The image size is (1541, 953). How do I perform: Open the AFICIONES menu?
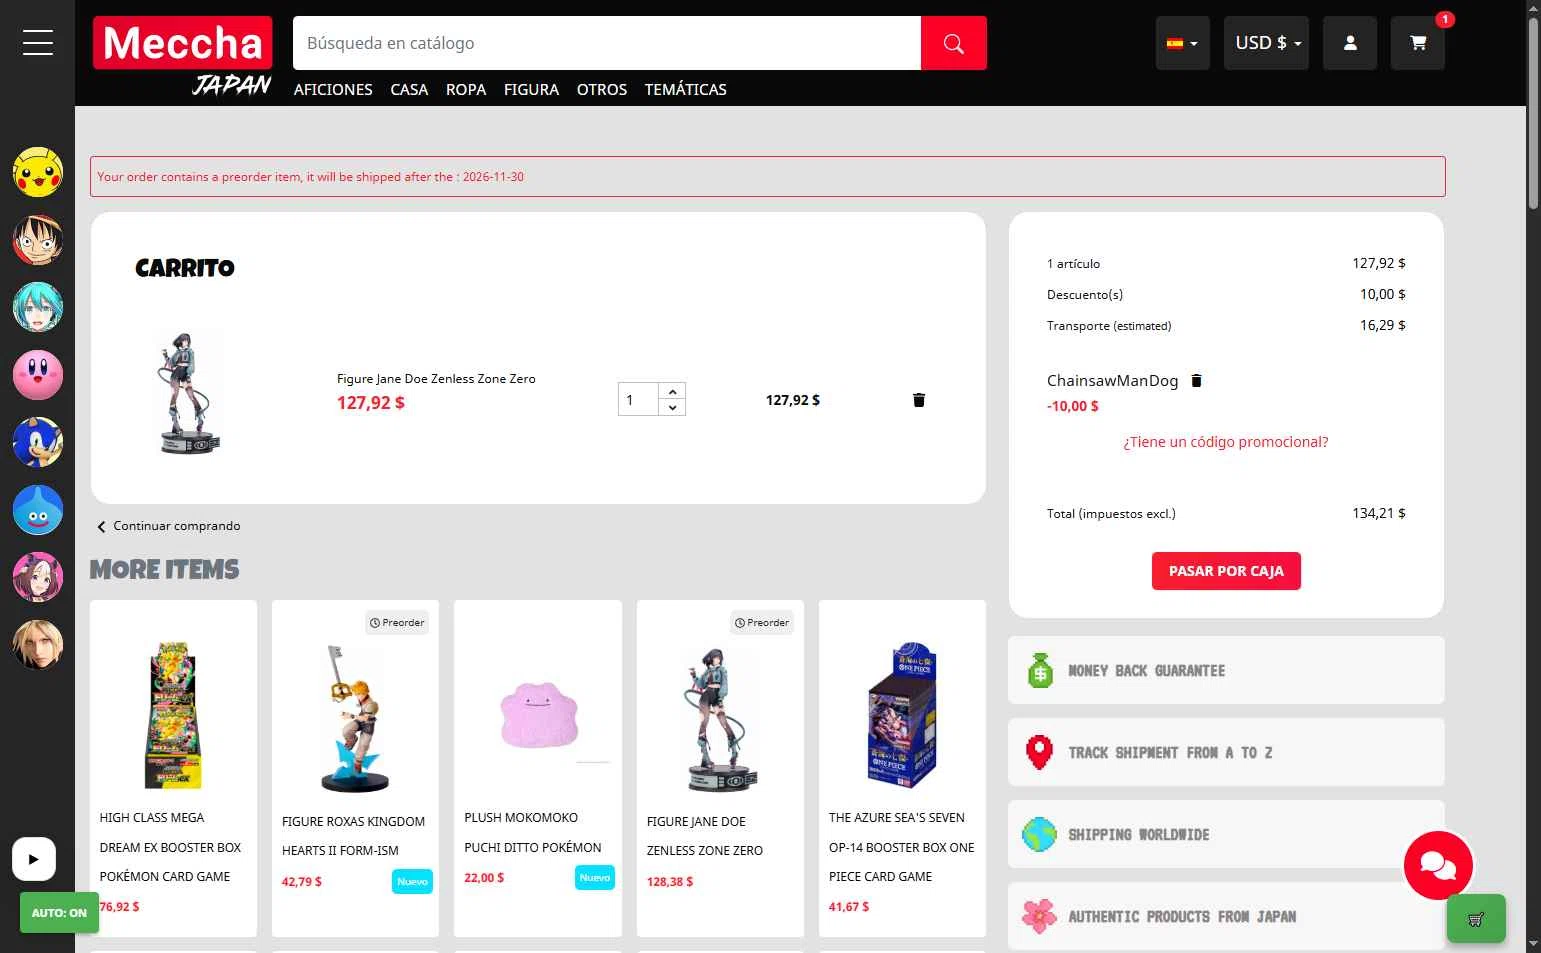click(x=333, y=89)
